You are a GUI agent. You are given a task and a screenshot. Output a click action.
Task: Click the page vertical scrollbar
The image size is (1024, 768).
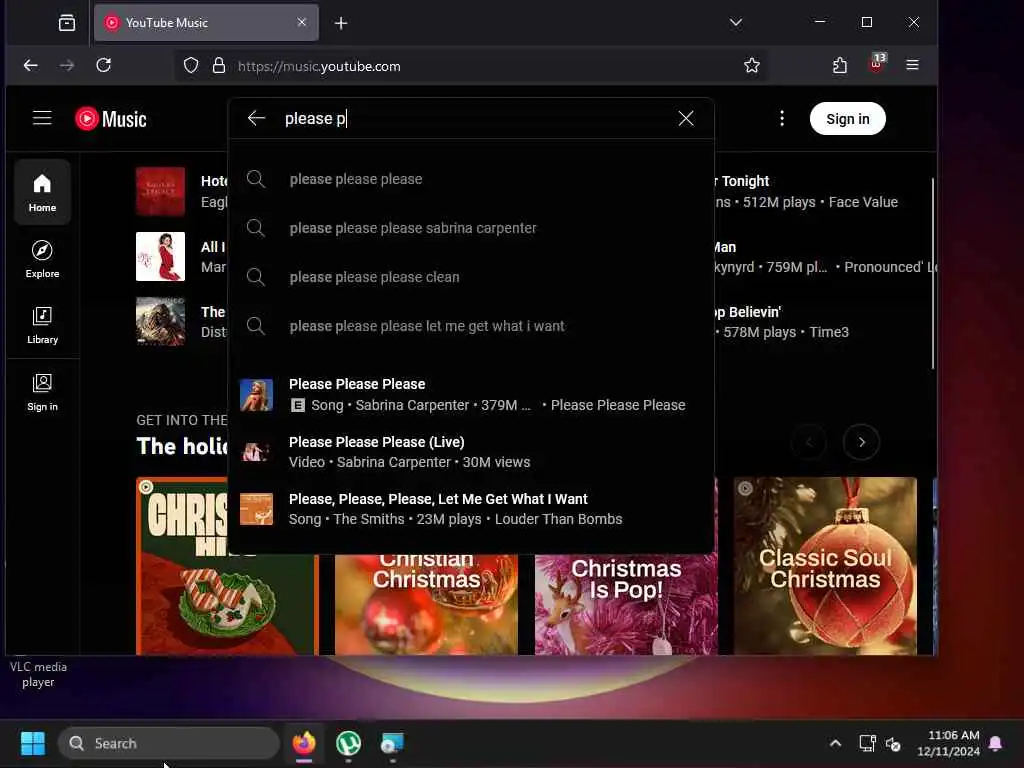pyautogui.click(x=933, y=273)
